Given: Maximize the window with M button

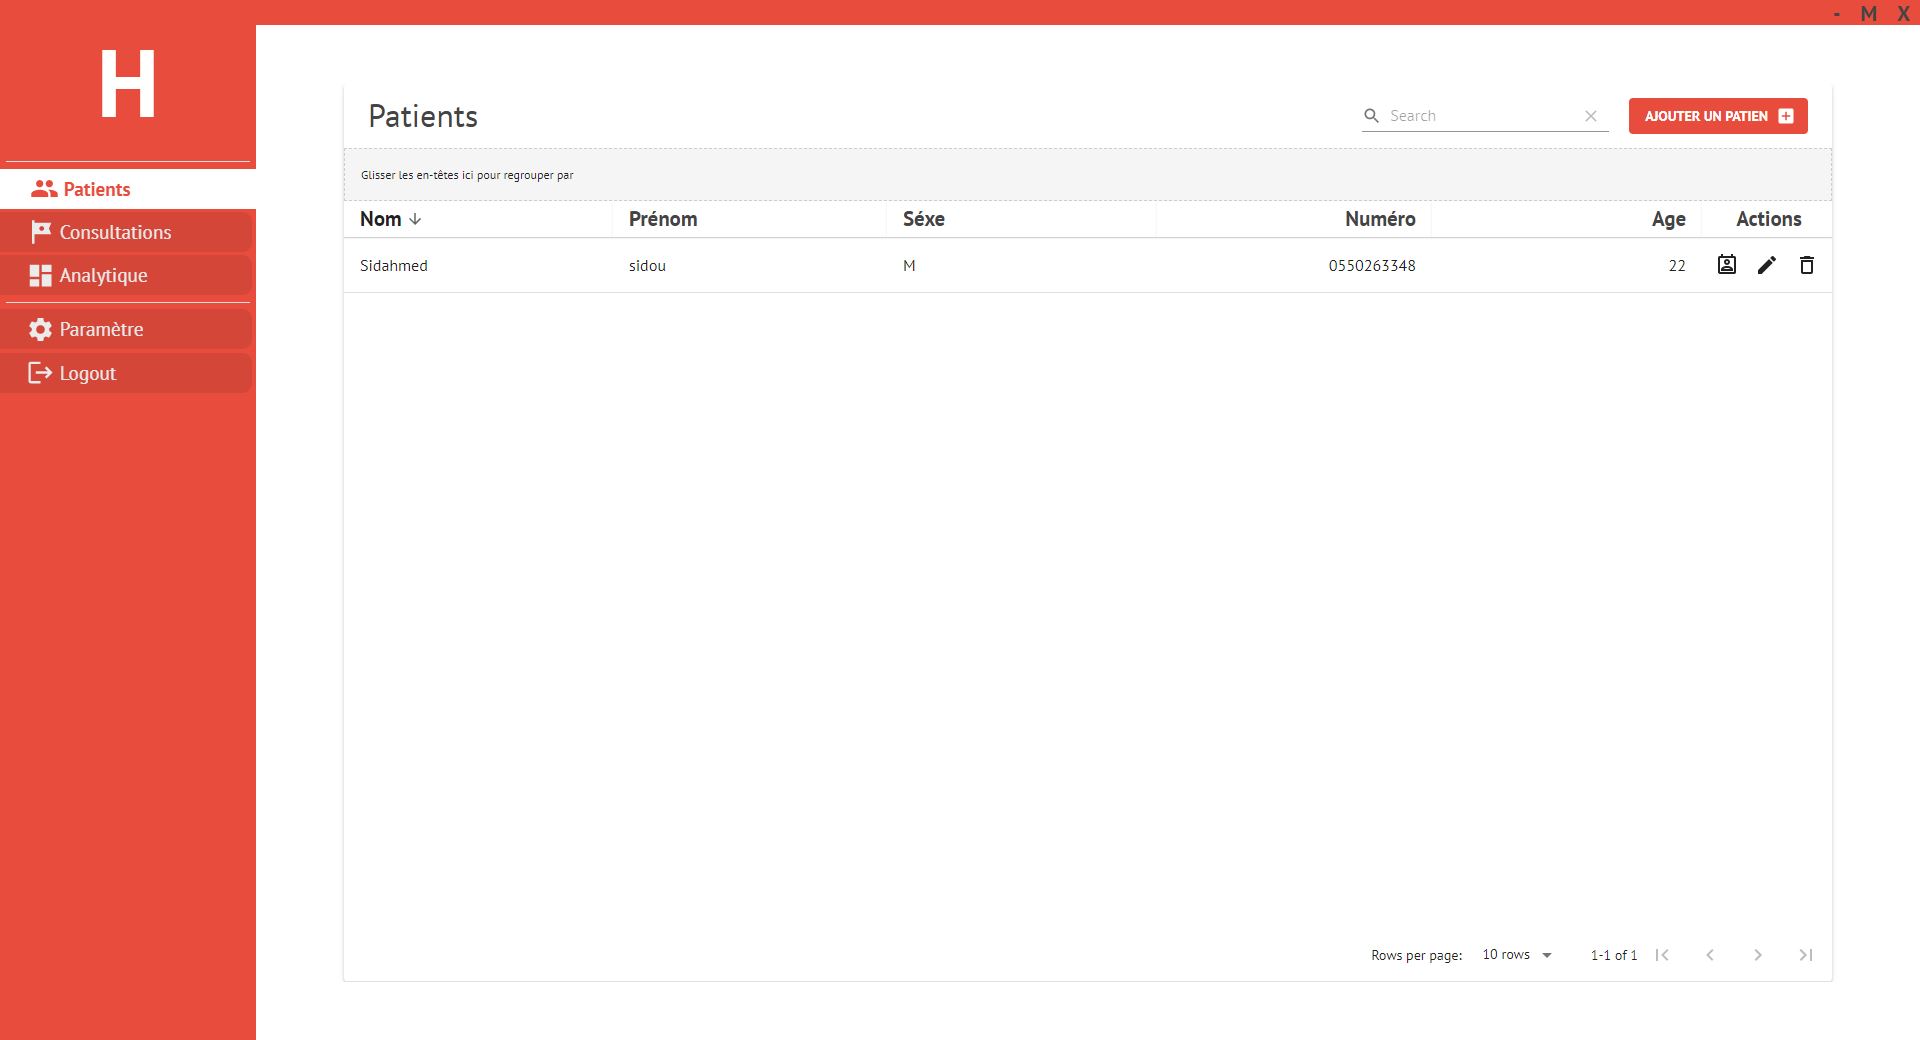Looking at the screenshot, I should click(x=1868, y=14).
